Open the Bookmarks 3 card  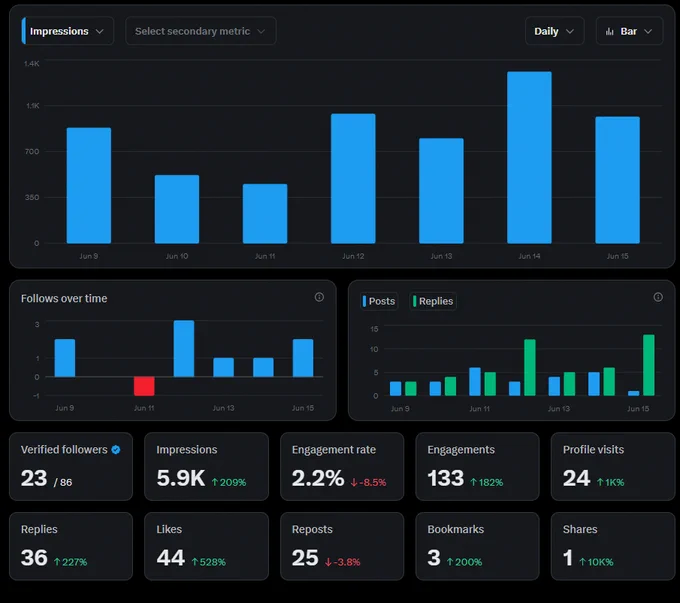[x=477, y=546]
